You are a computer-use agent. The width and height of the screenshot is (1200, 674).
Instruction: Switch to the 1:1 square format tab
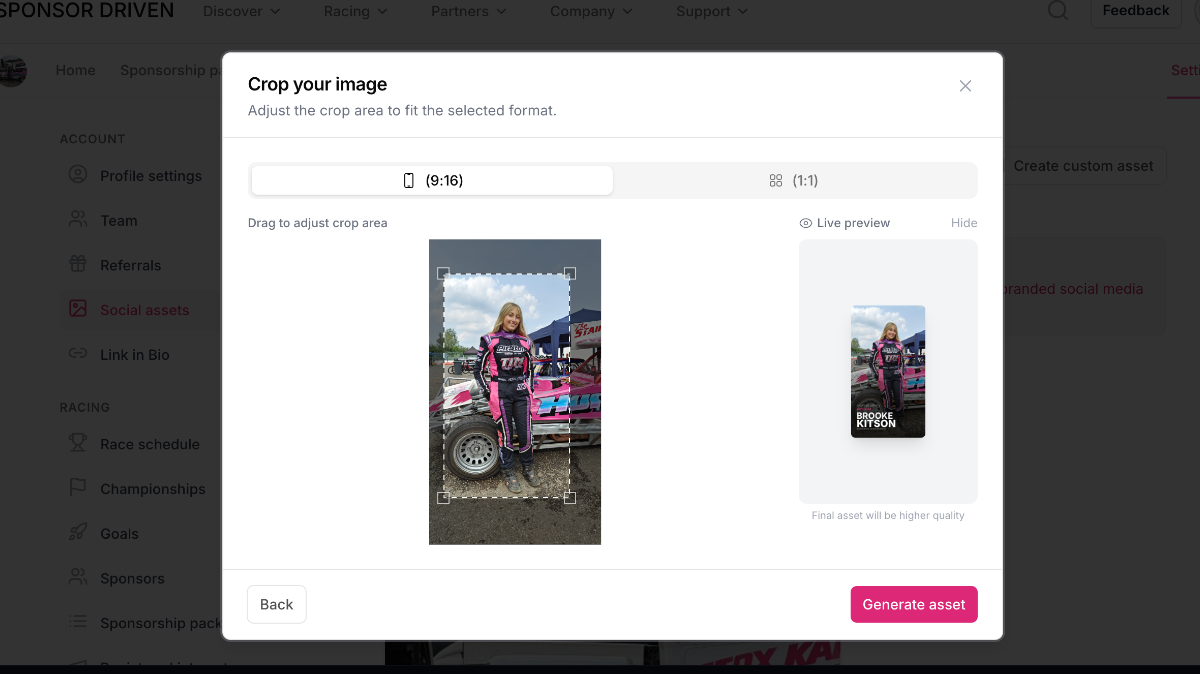794,180
